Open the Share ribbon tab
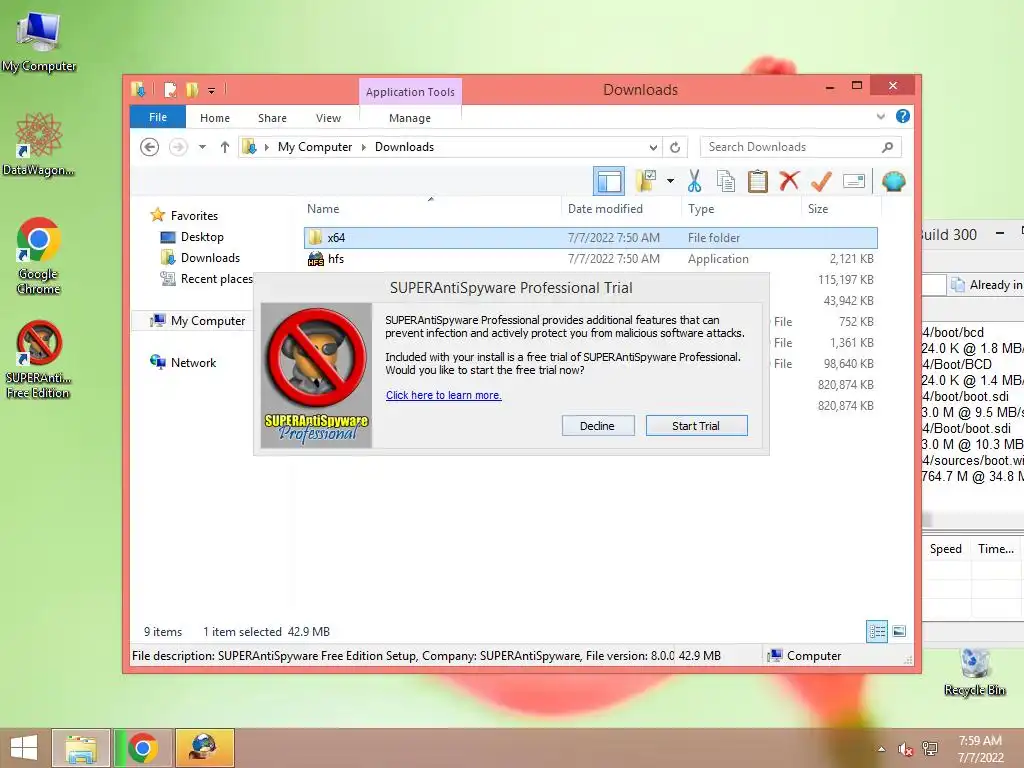The image size is (1024, 768). [272, 118]
